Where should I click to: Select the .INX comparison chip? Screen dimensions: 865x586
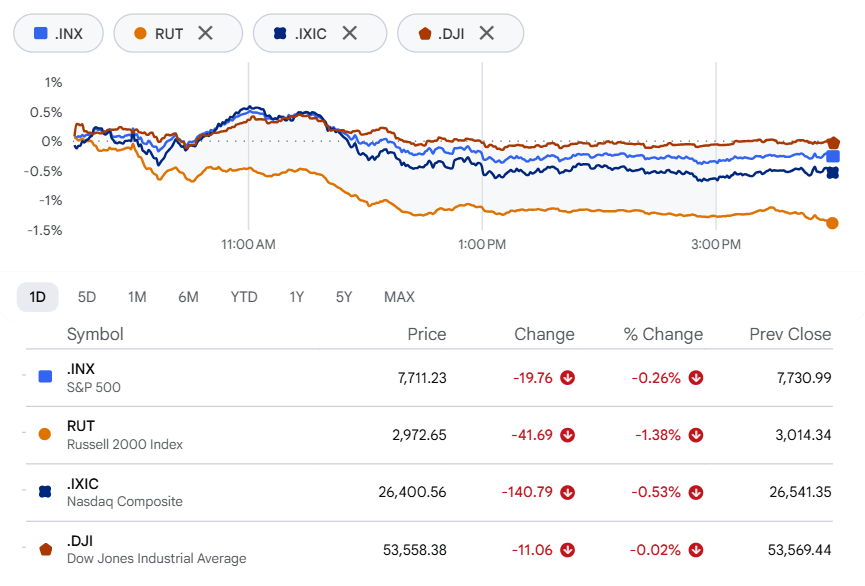point(58,33)
